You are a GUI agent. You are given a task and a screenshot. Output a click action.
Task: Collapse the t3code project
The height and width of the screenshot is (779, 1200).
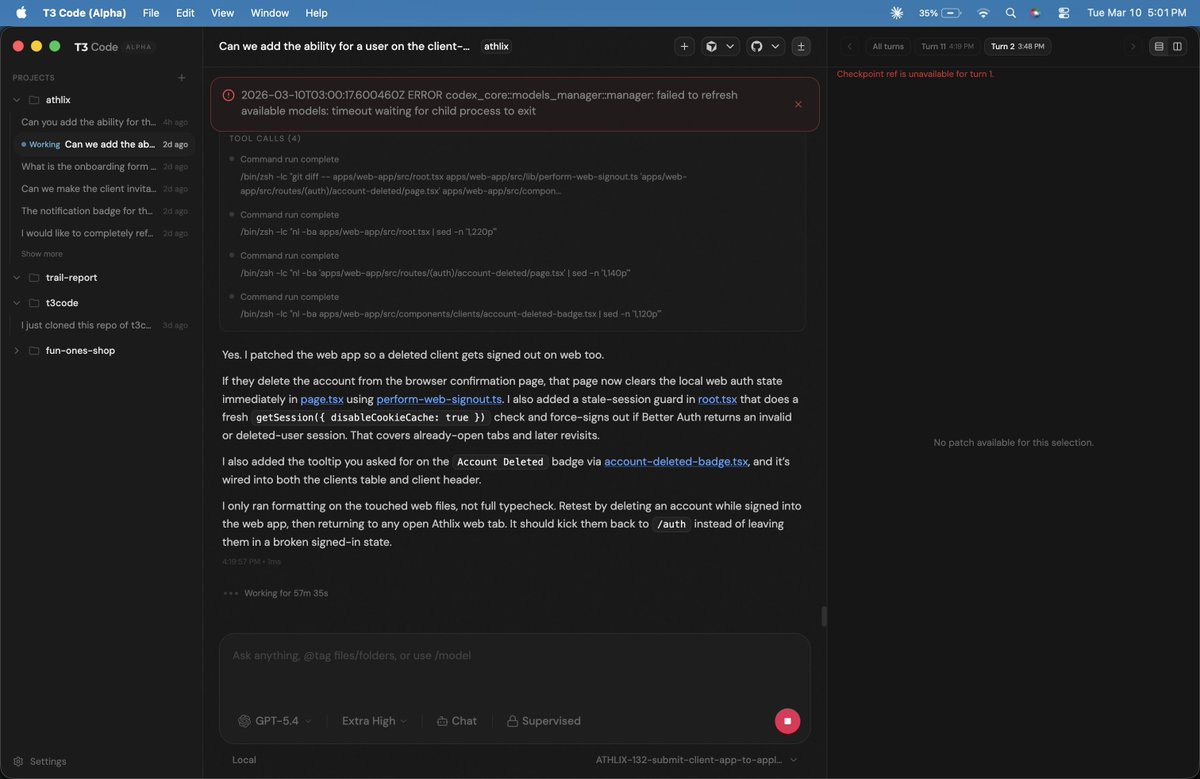pyautogui.click(x=17, y=302)
